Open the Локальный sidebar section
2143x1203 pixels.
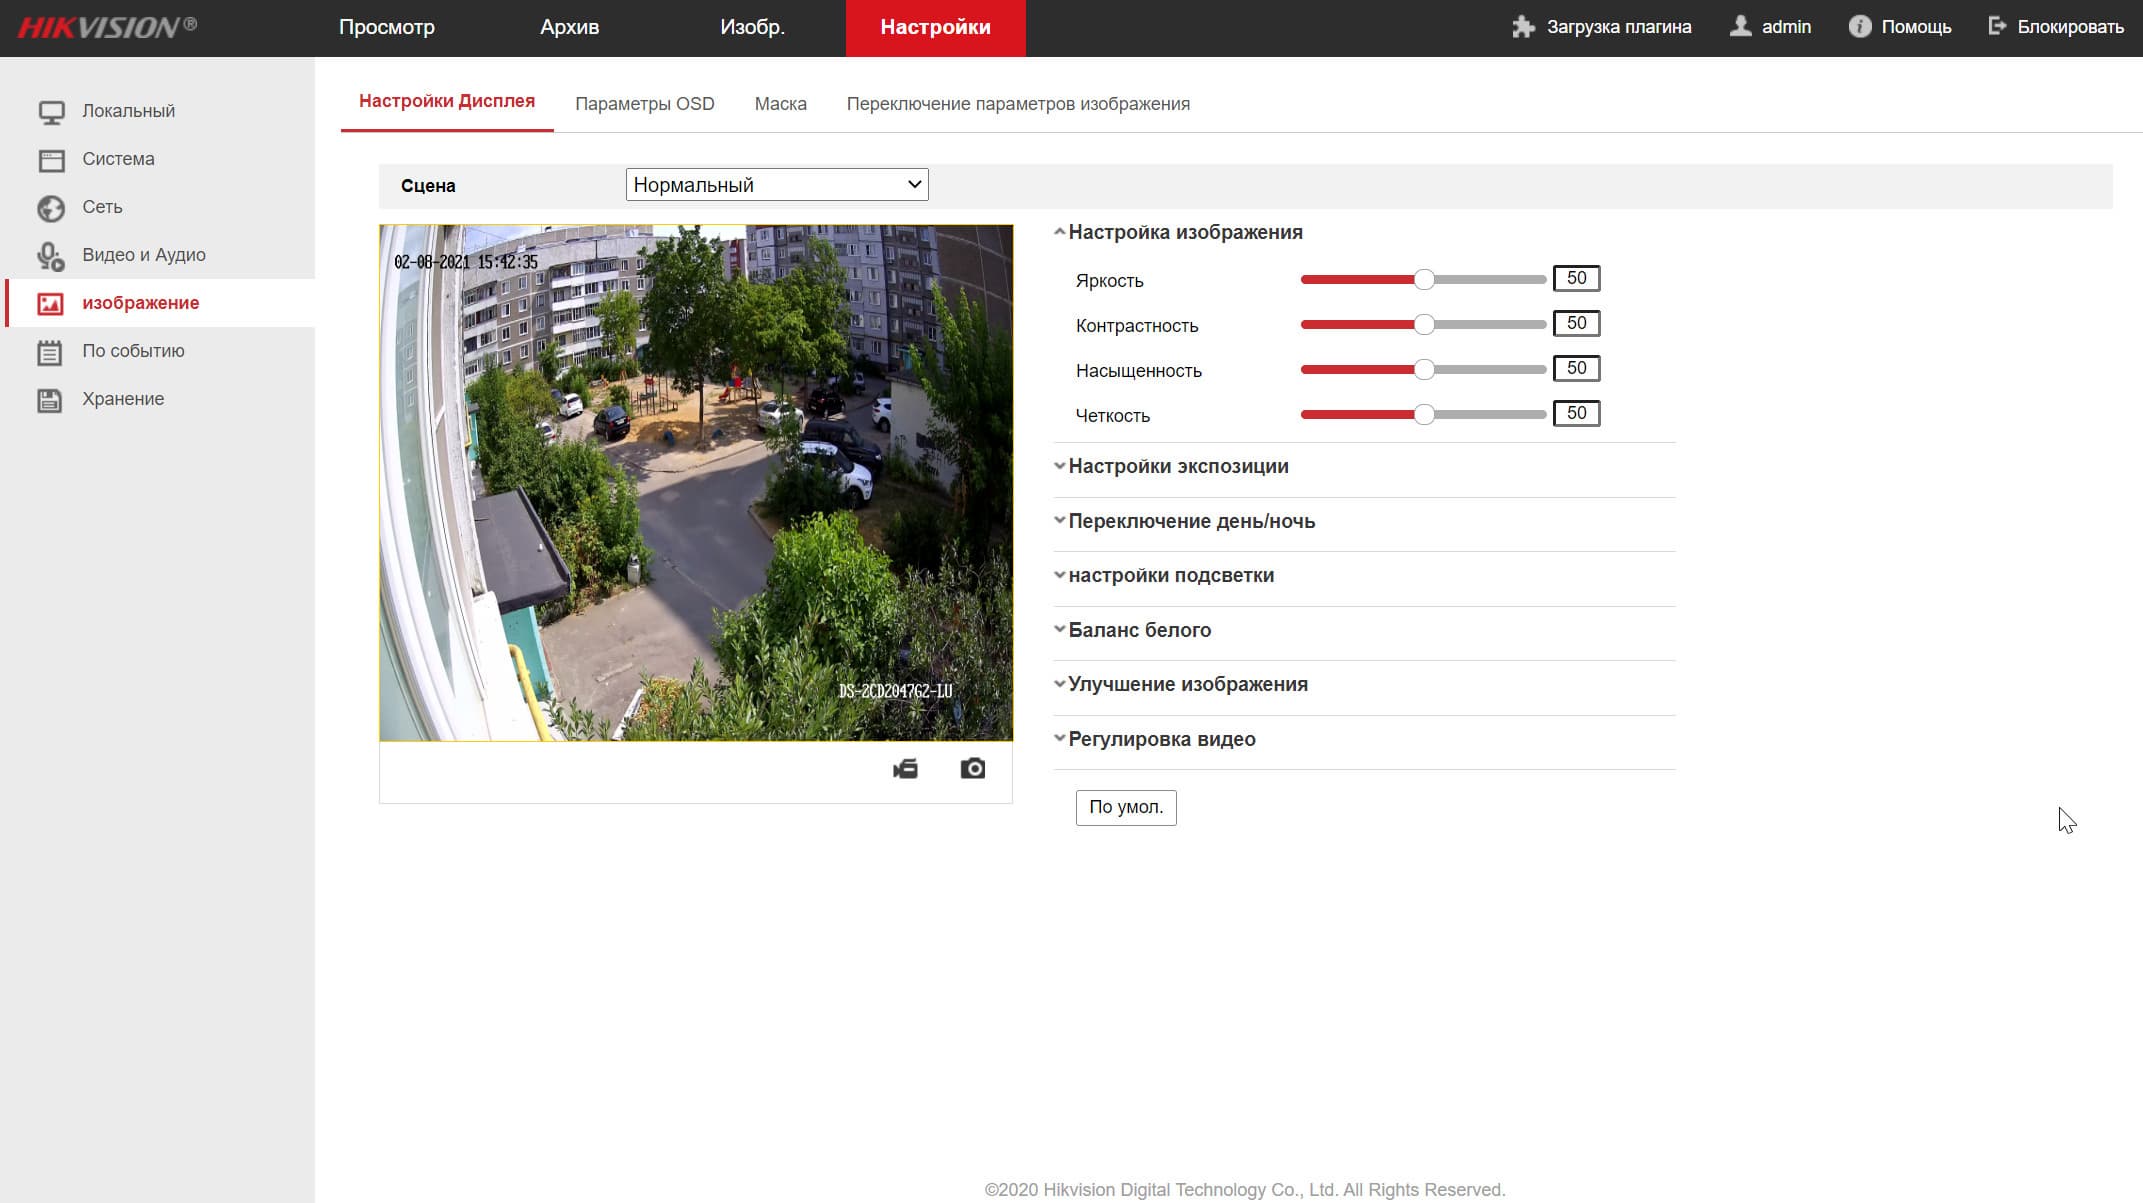(128, 111)
